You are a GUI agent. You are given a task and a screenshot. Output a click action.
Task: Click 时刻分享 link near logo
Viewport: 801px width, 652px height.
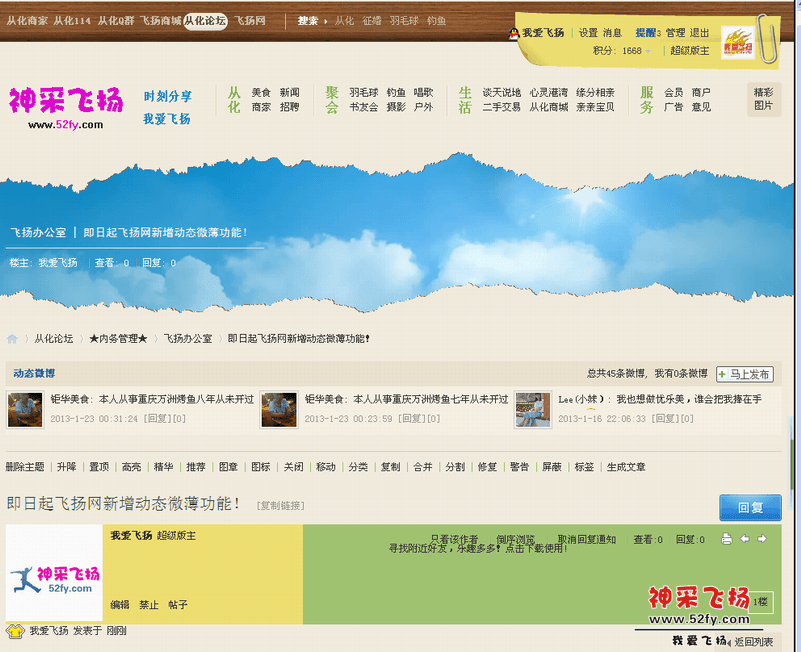(x=168, y=96)
